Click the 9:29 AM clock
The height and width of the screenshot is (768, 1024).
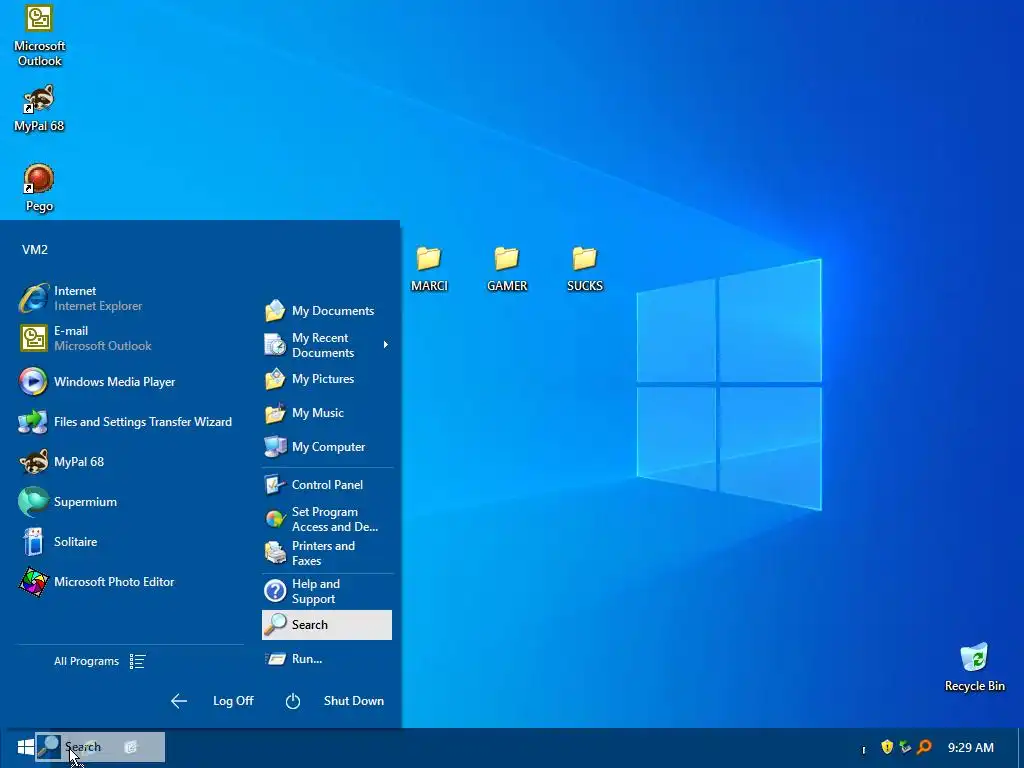pyautogui.click(x=970, y=747)
